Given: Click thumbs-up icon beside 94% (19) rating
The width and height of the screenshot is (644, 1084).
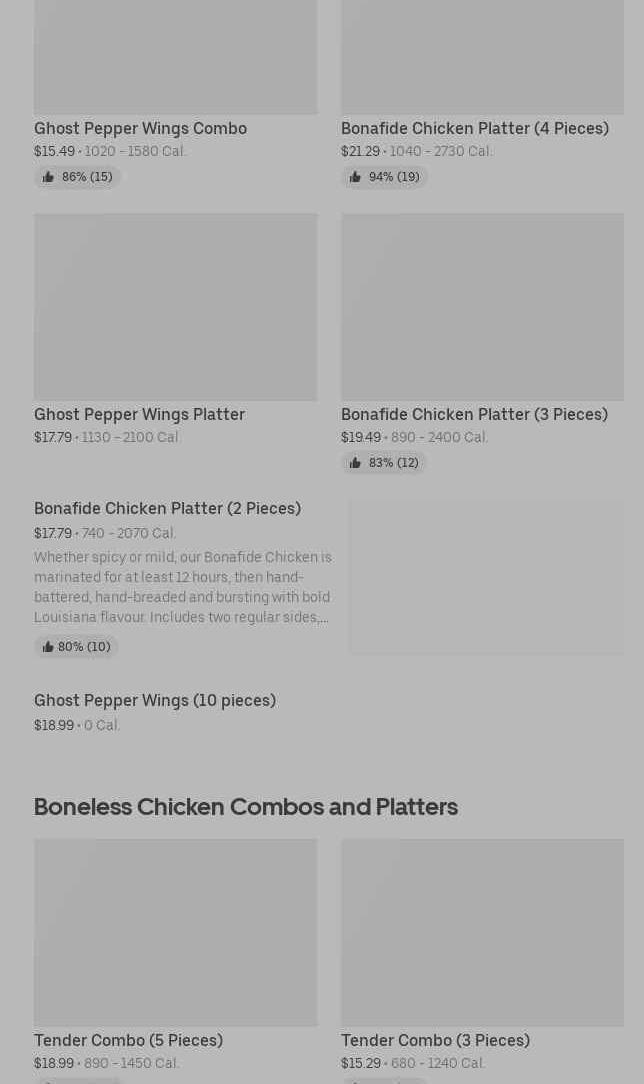Looking at the screenshot, I should coord(355,177).
